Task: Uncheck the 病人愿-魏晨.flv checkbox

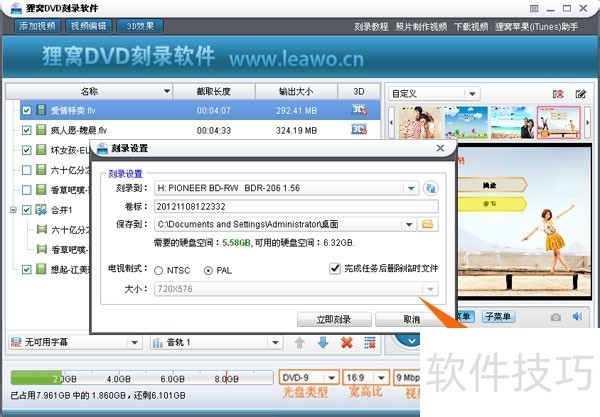Action: [26, 130]
